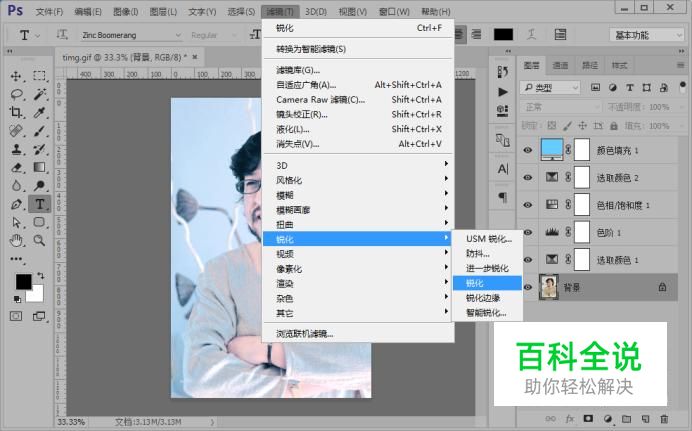The width and height of the screenshot is (692, 431).
Task: Toggle lock transparent pixels
Action: tap(552, 126)
